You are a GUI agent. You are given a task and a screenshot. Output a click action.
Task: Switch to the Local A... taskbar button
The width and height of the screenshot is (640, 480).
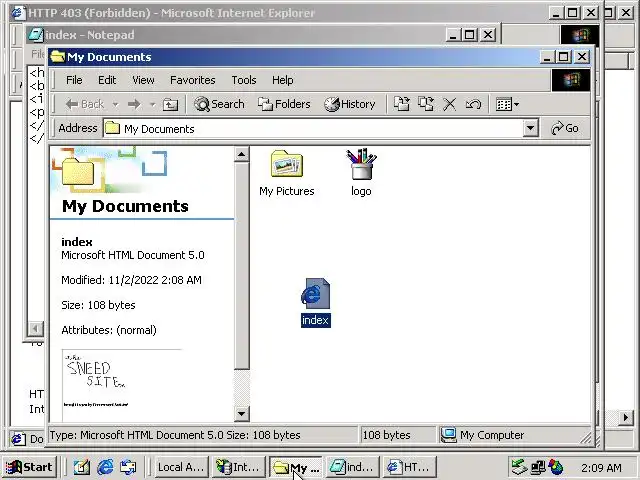pos(180,467)
